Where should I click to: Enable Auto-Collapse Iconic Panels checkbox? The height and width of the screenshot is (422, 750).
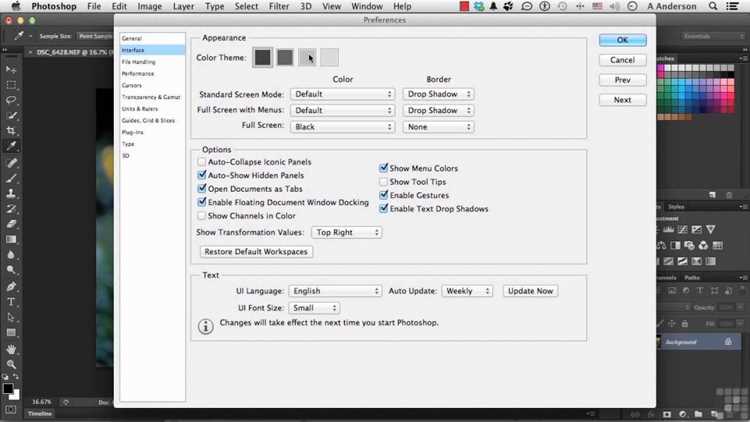pos(202,162)
